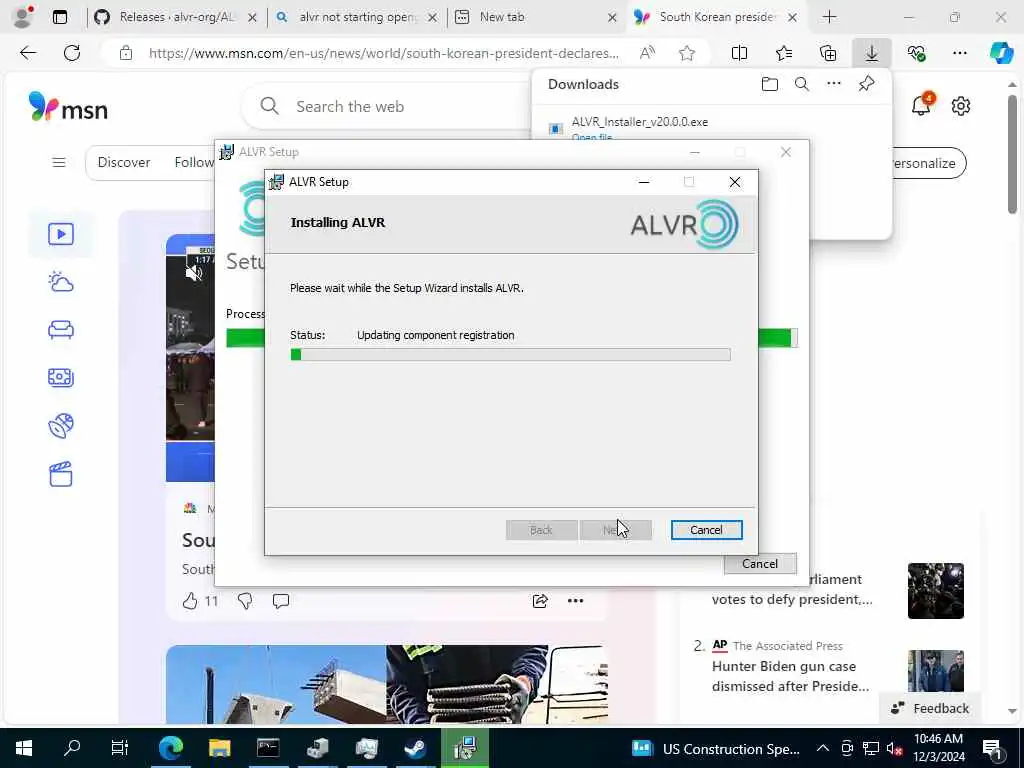
Task: Open the Windows Start menu
Action: coord(24,748)
